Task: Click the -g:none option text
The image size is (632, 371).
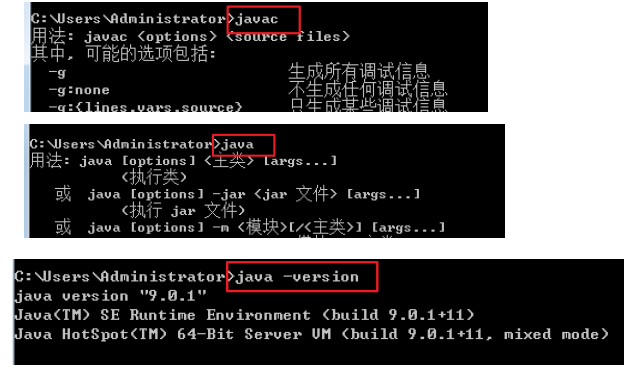Action: point(79,90)
